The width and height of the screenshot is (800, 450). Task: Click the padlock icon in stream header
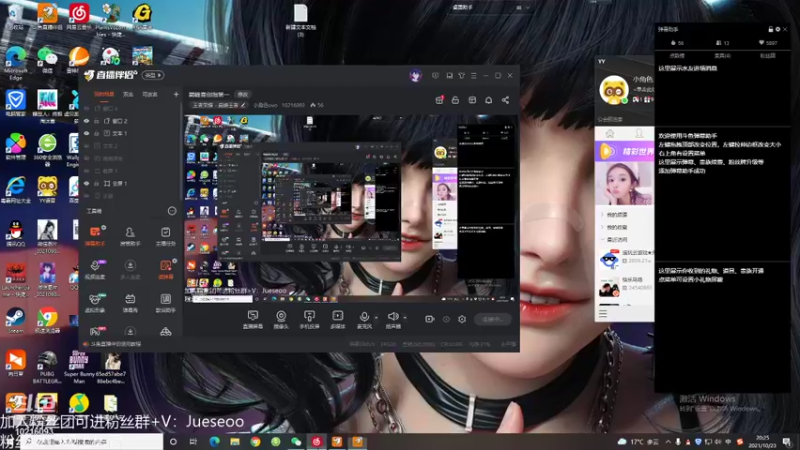pyautogui.click(x=455, y=100)
